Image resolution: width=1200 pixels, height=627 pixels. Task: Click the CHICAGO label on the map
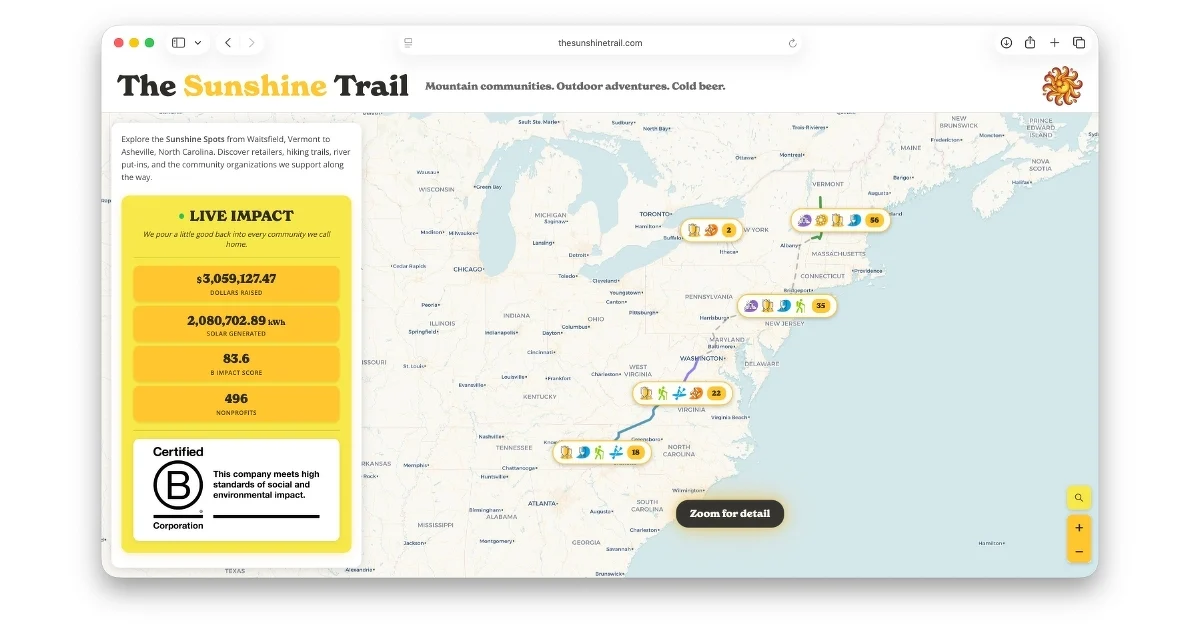[467, 269]
